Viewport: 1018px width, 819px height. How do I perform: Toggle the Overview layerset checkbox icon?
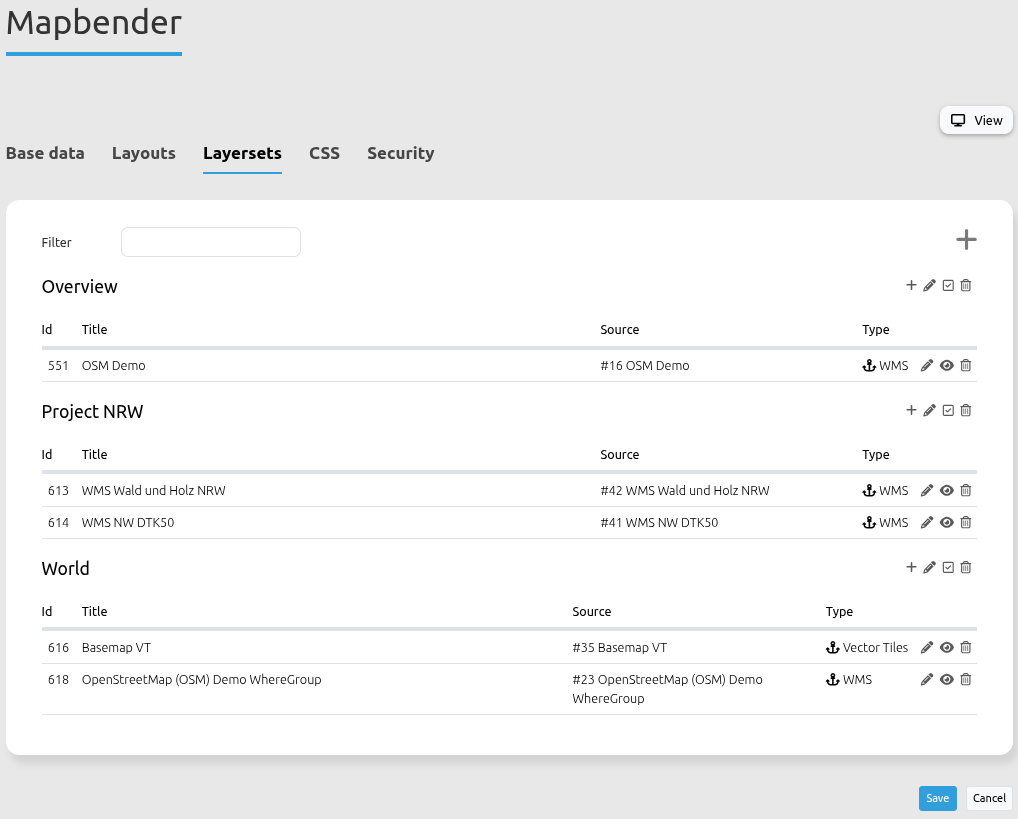click(948, 286)
